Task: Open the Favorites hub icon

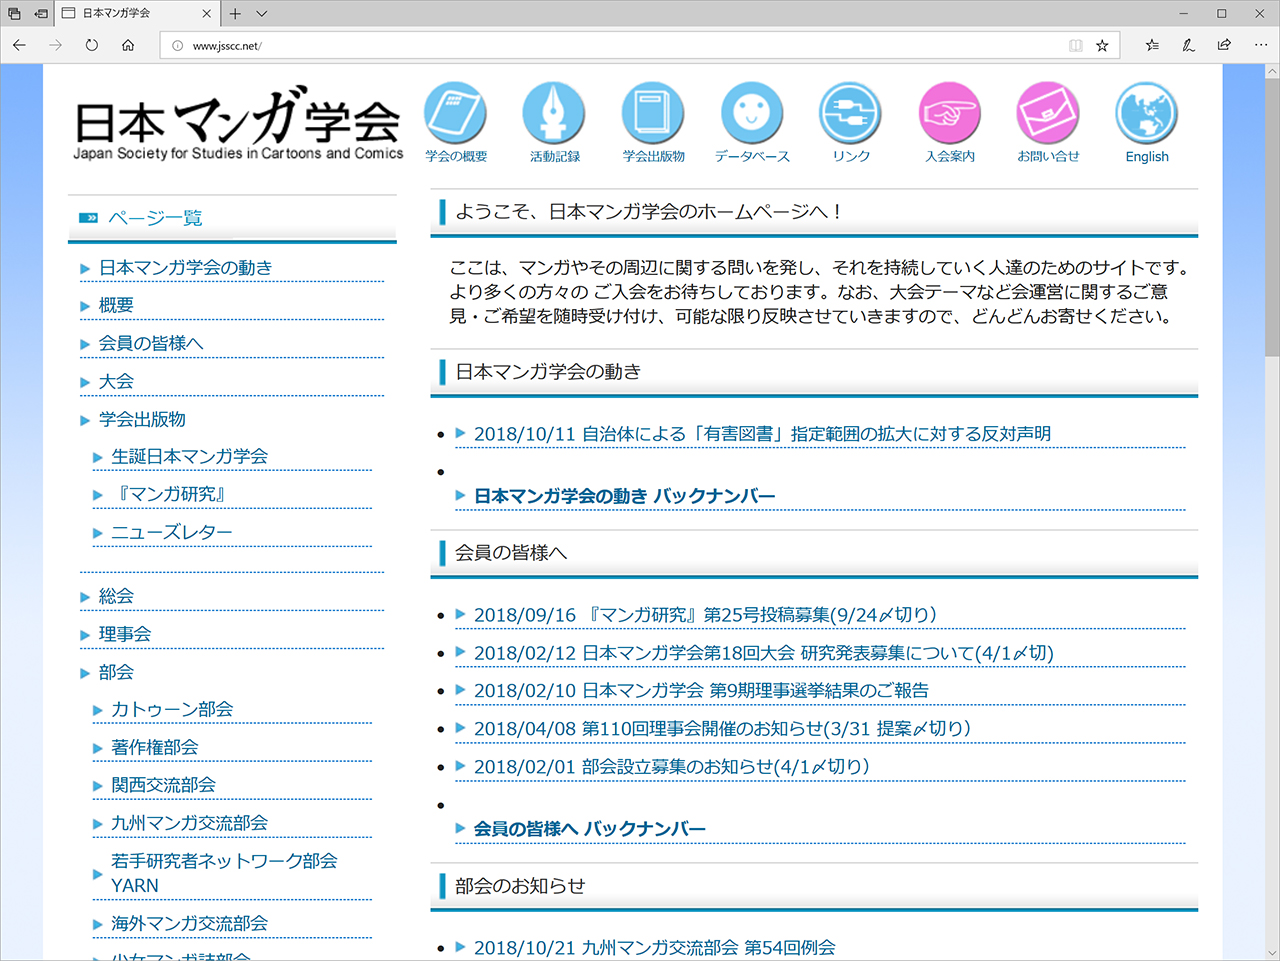Action: click(x=1152, y=45)
